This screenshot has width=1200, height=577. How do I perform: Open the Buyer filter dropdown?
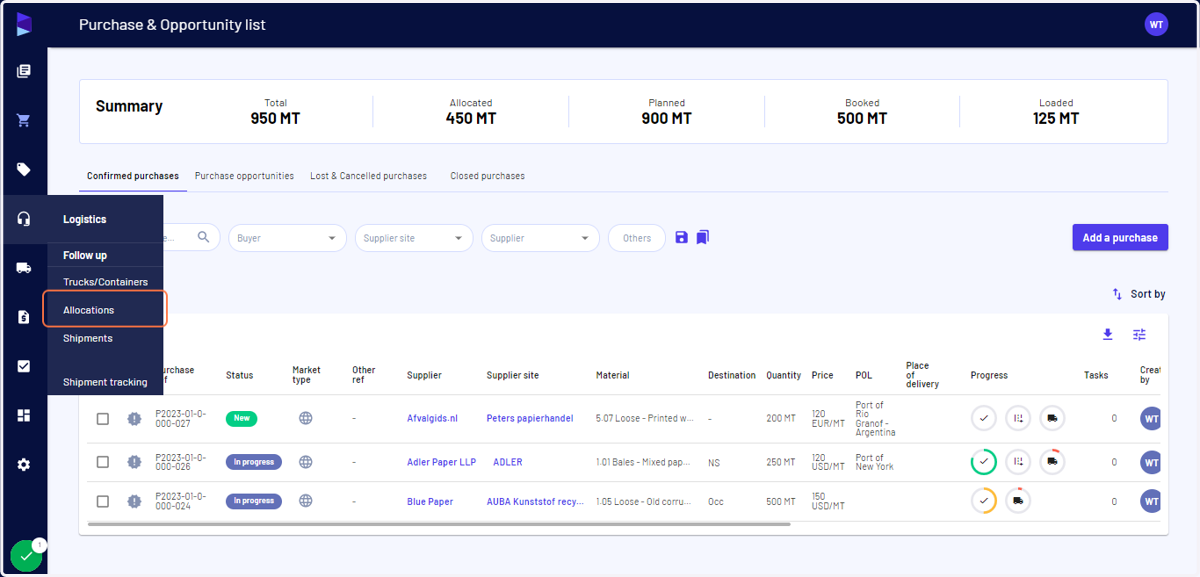287,238
